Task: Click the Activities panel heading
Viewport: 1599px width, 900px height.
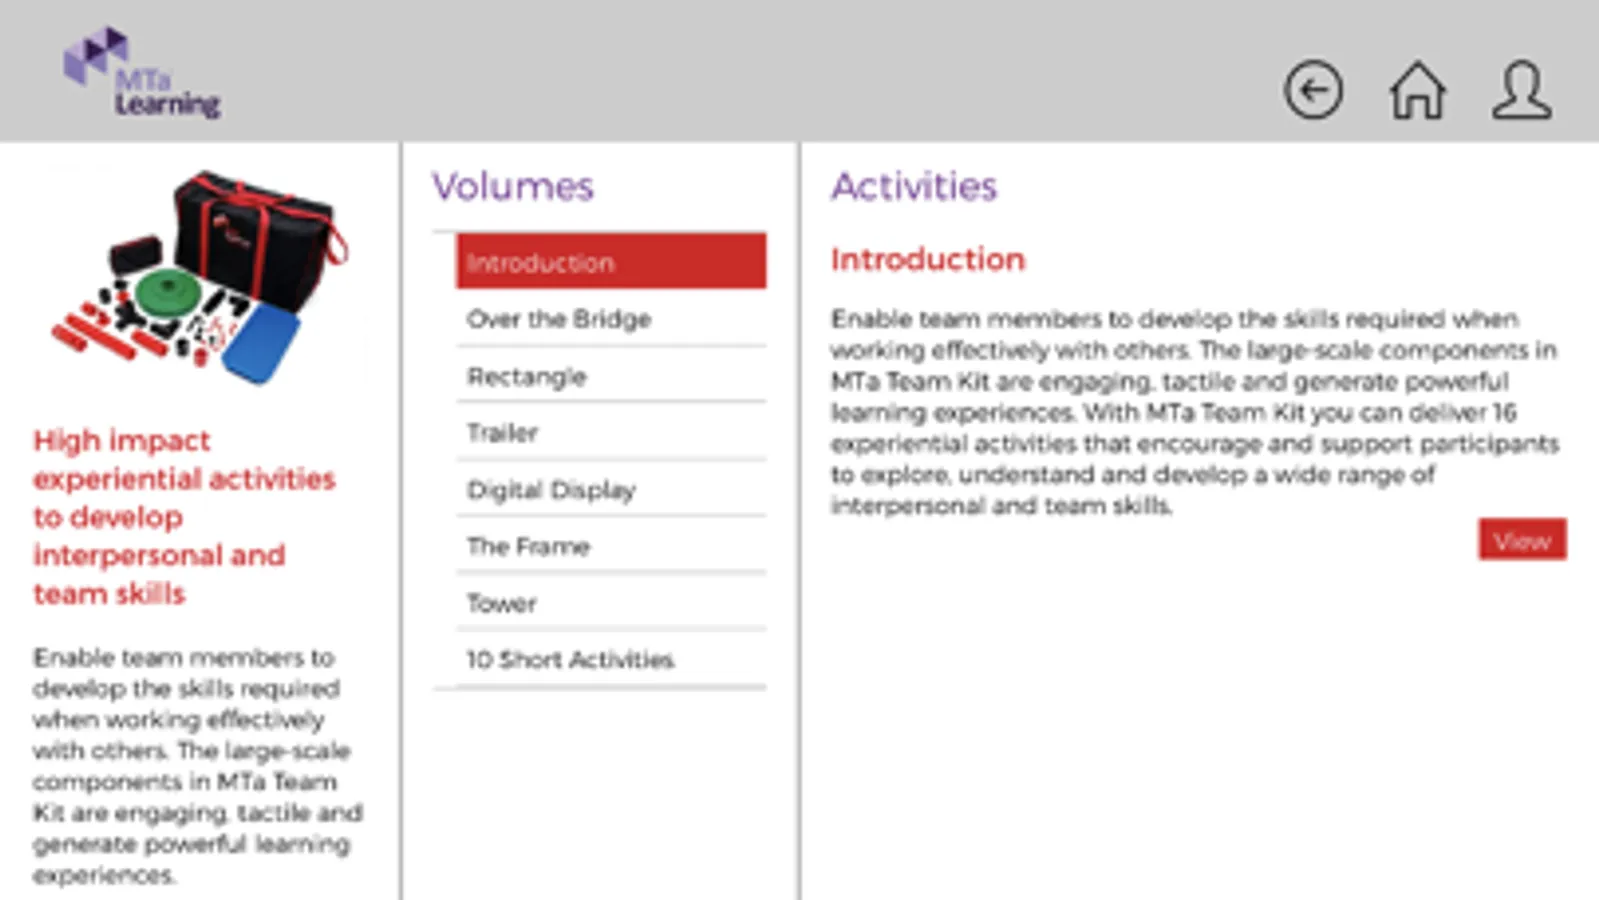Action: coord(914,187)
